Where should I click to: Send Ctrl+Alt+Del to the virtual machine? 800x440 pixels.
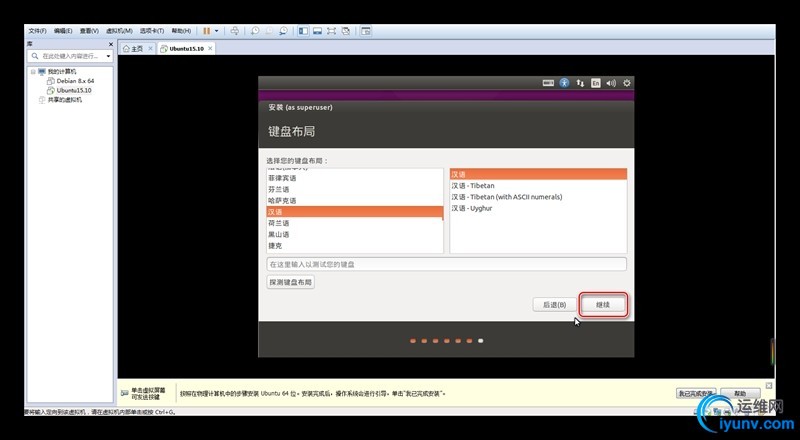[235, 31]
